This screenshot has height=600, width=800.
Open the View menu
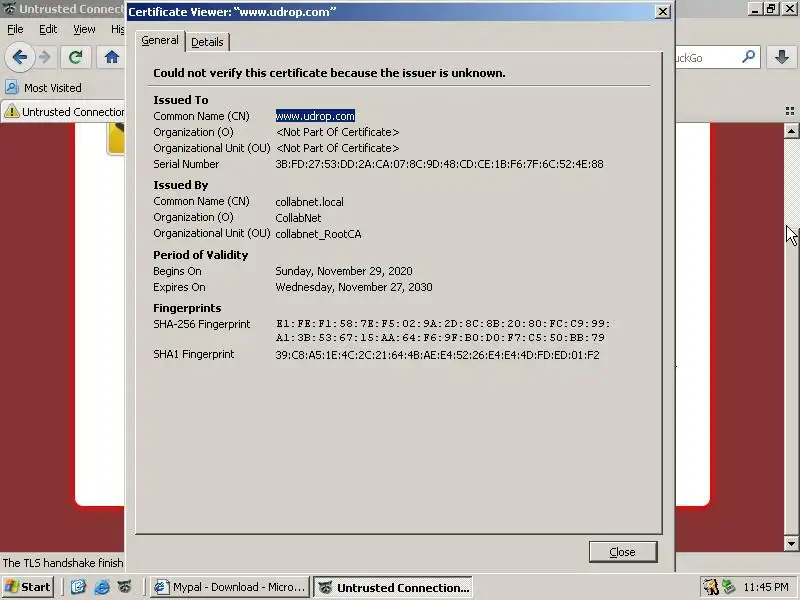[84, 29]
